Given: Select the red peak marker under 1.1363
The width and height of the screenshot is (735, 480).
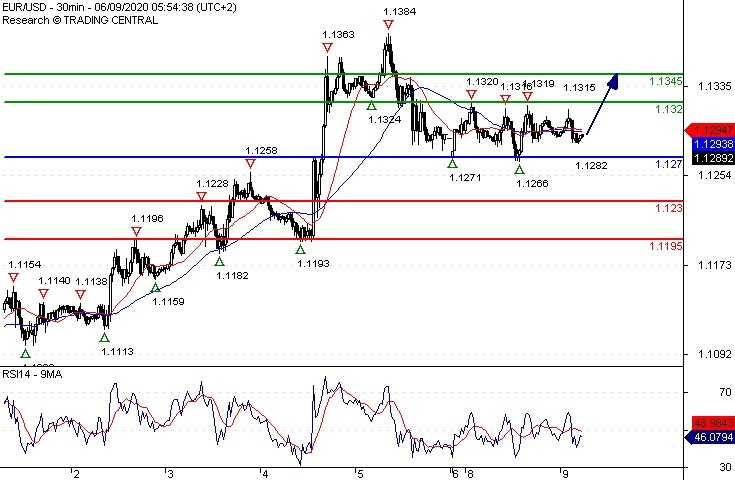Looking at the screenshot, I should tap(327, 47).
